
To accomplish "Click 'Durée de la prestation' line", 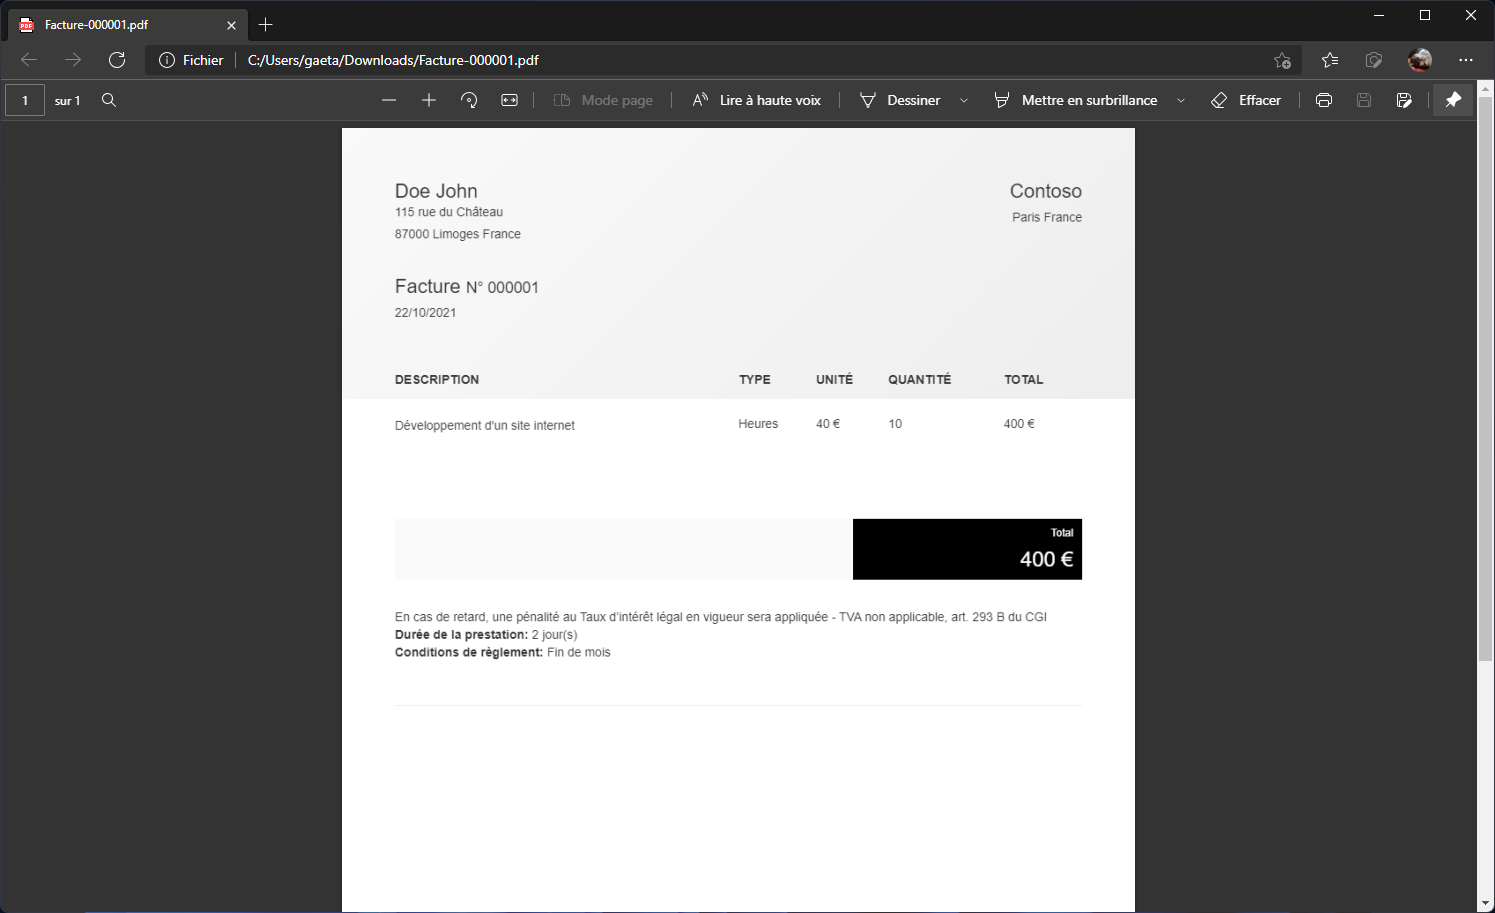I will click(486, 635).
